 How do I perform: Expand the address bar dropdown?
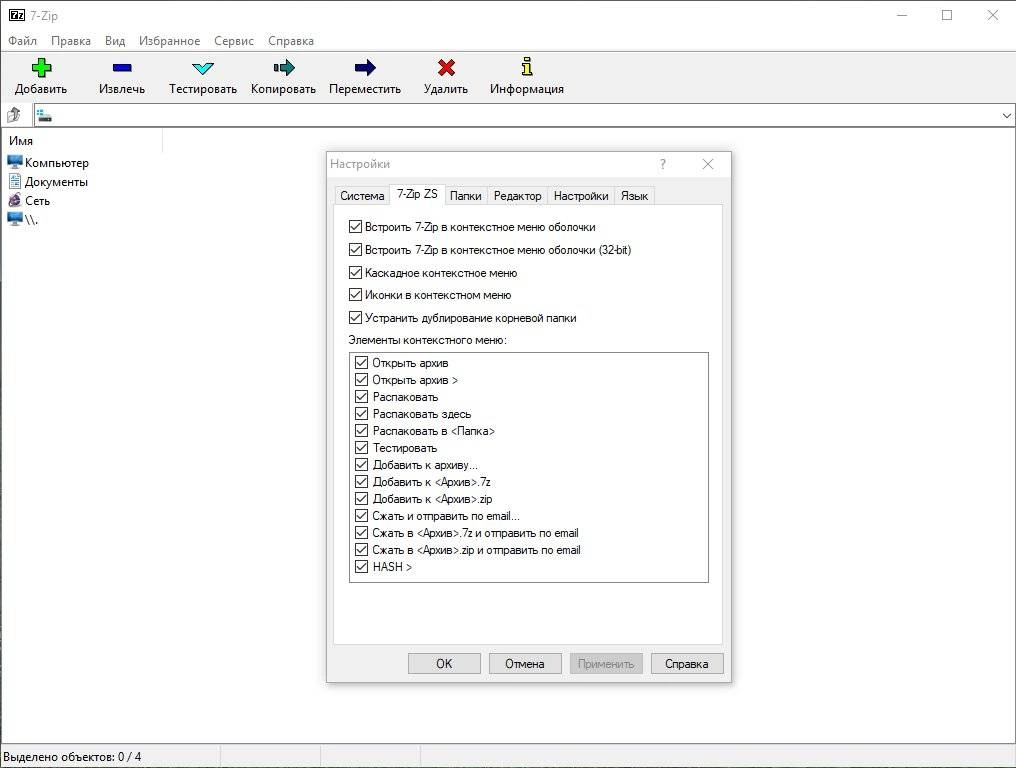pyautogui.click(x=1006, y=115)
